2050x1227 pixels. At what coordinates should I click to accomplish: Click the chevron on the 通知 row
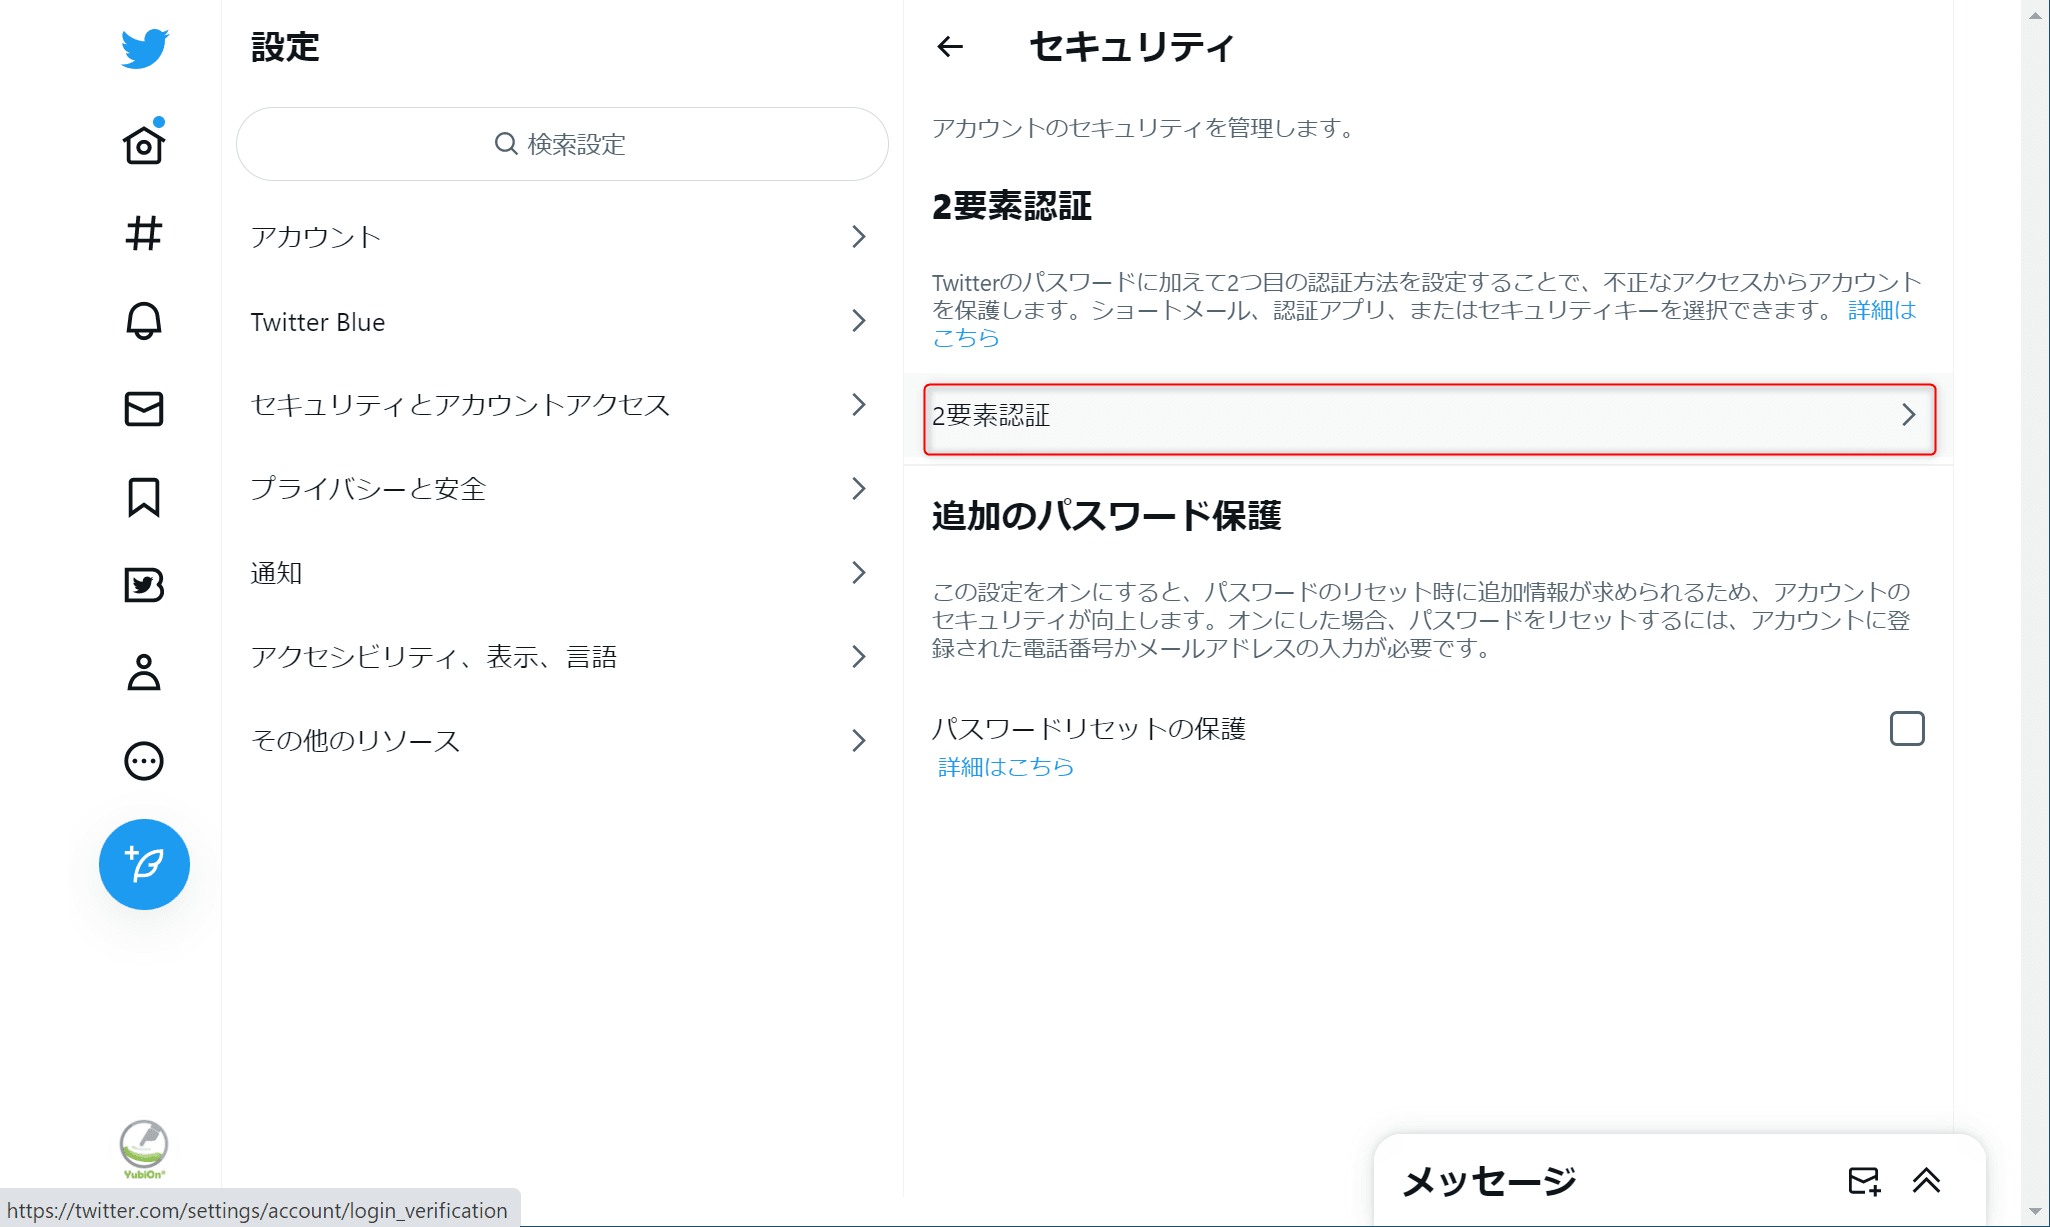pos(858,573)
